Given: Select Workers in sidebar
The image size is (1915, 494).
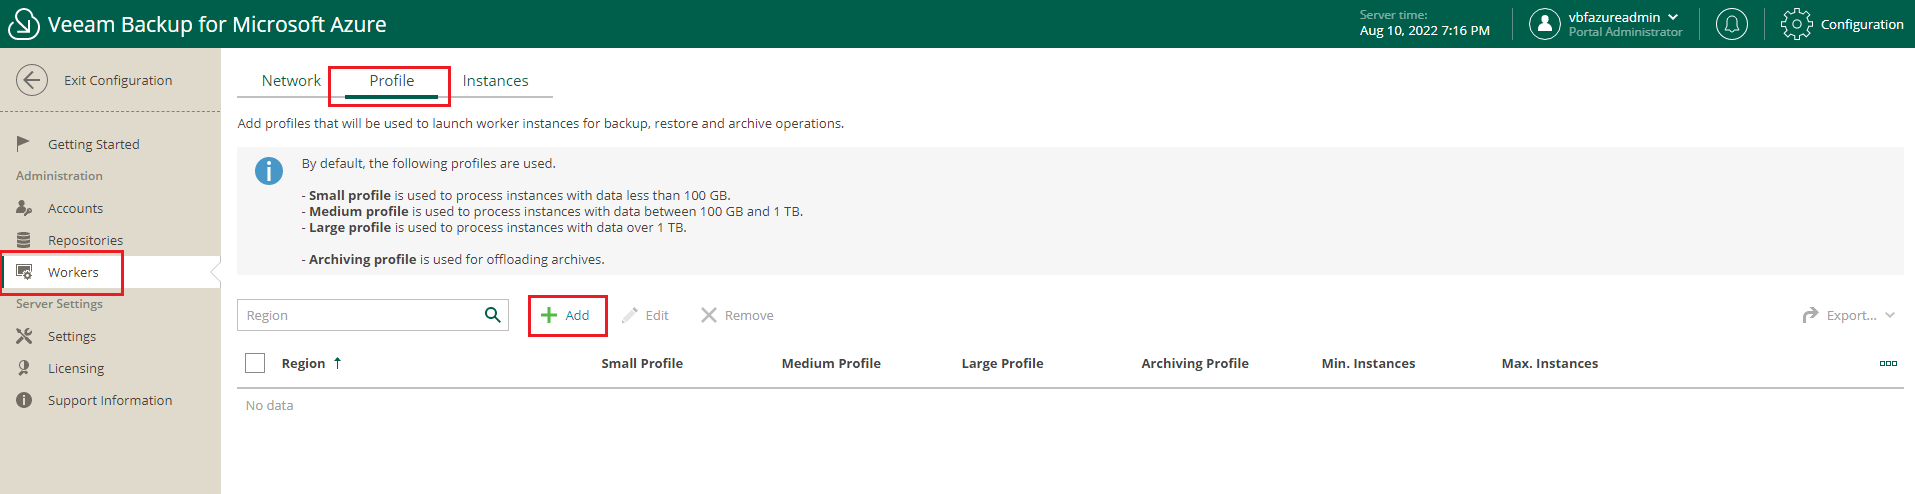Looking at the screenshot, I should tap(73, 272).
